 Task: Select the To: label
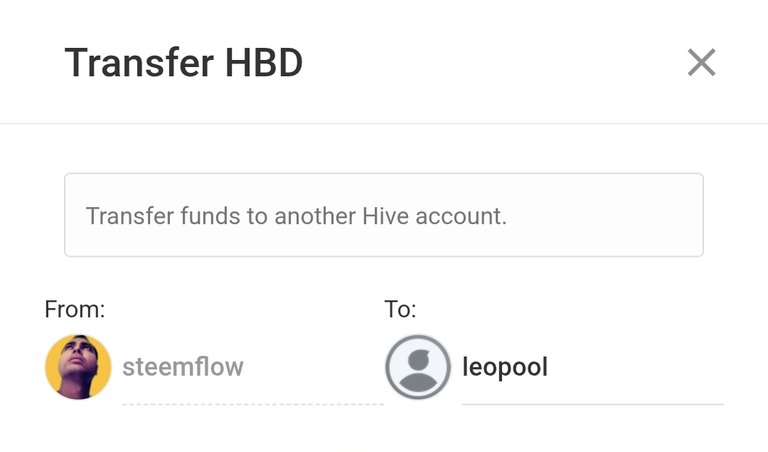pos(400,309)
